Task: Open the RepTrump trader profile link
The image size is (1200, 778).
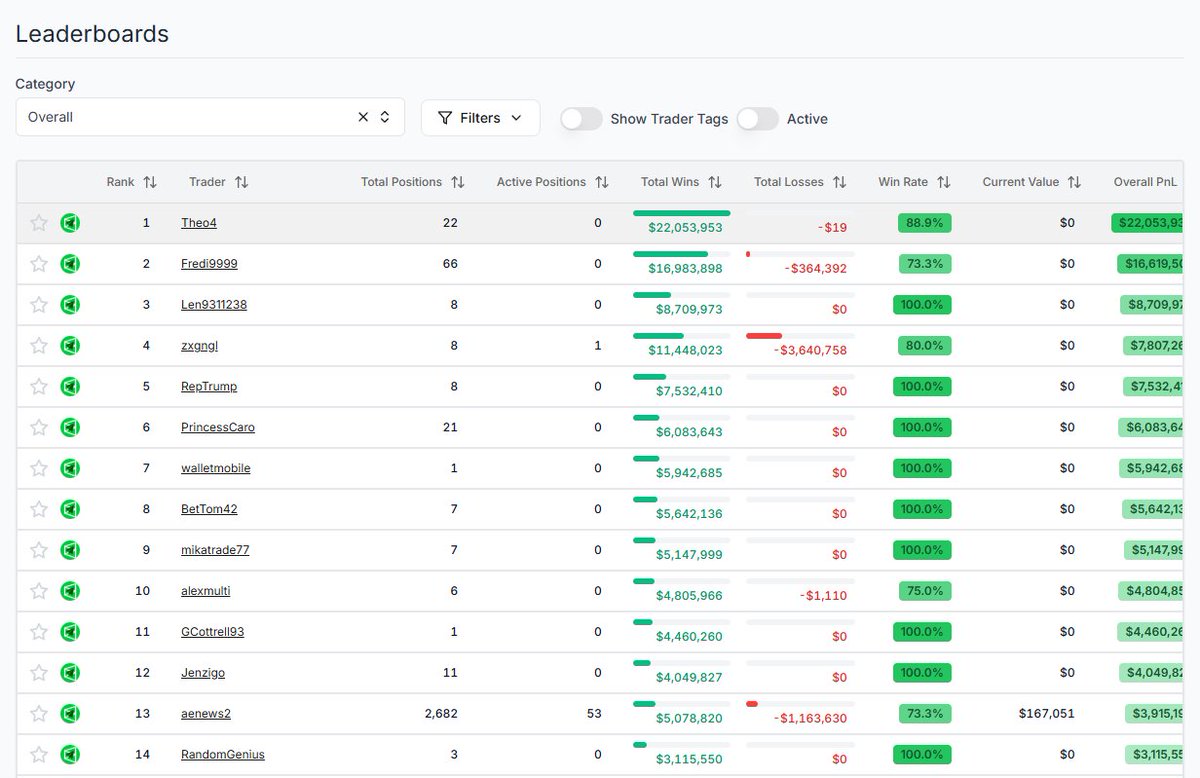Action: pyautogui.click(x=209, y=386)
